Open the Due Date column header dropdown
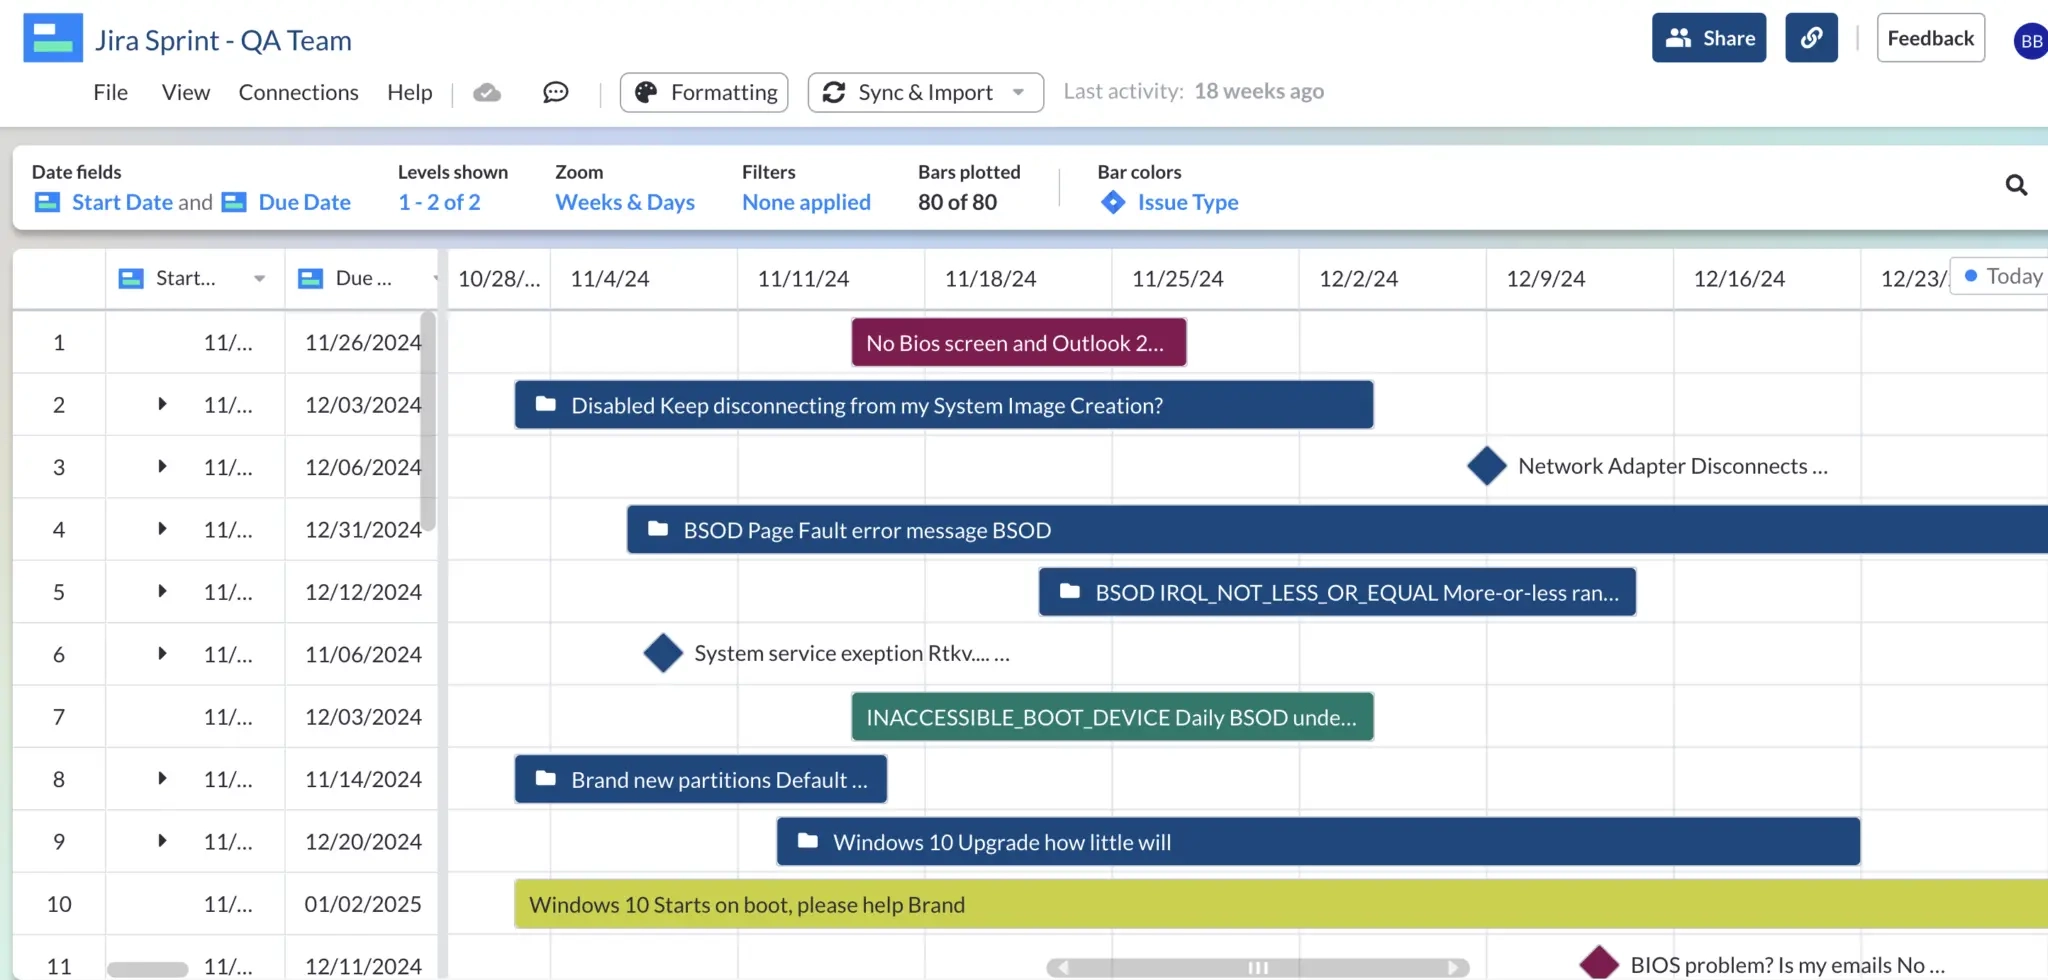 coord(436,279)
